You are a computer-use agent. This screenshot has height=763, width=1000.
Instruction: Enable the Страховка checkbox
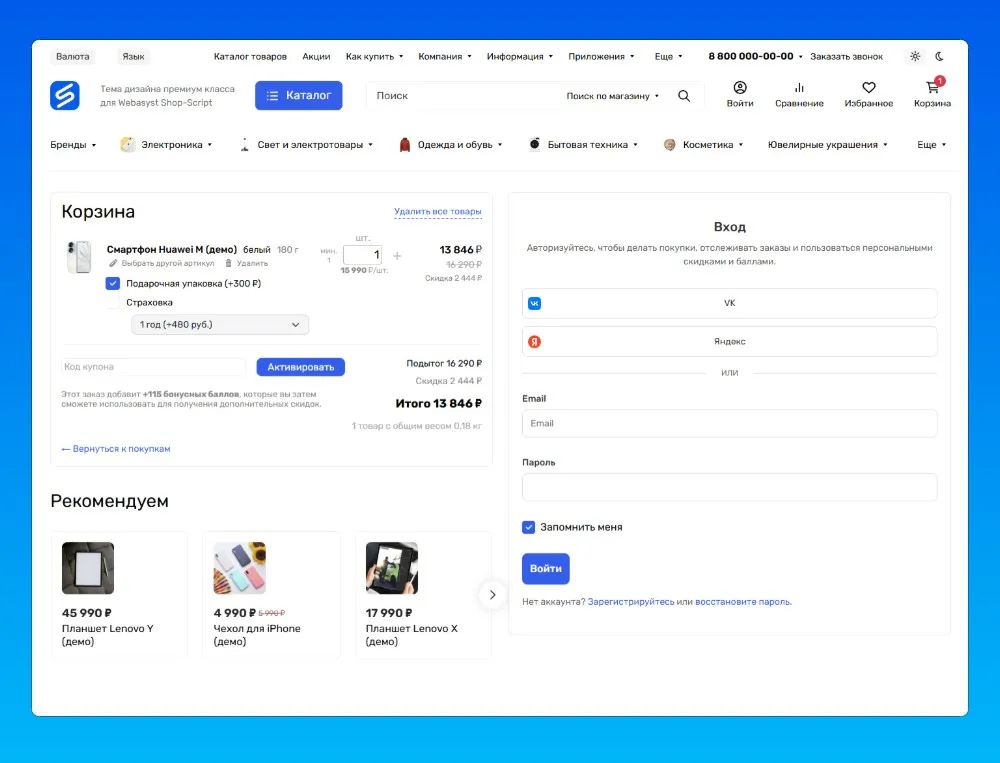[113, 302]
